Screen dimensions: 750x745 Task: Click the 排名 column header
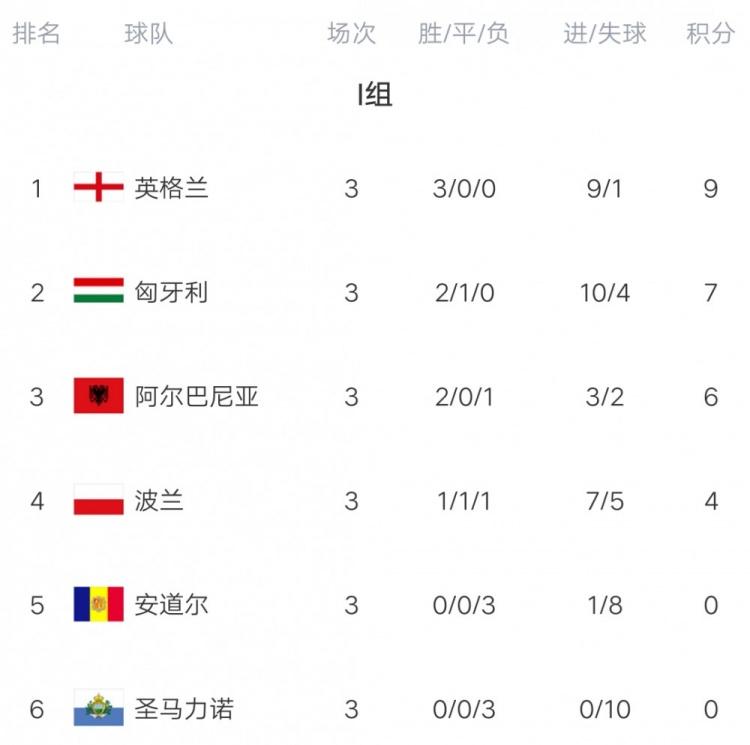36,34
